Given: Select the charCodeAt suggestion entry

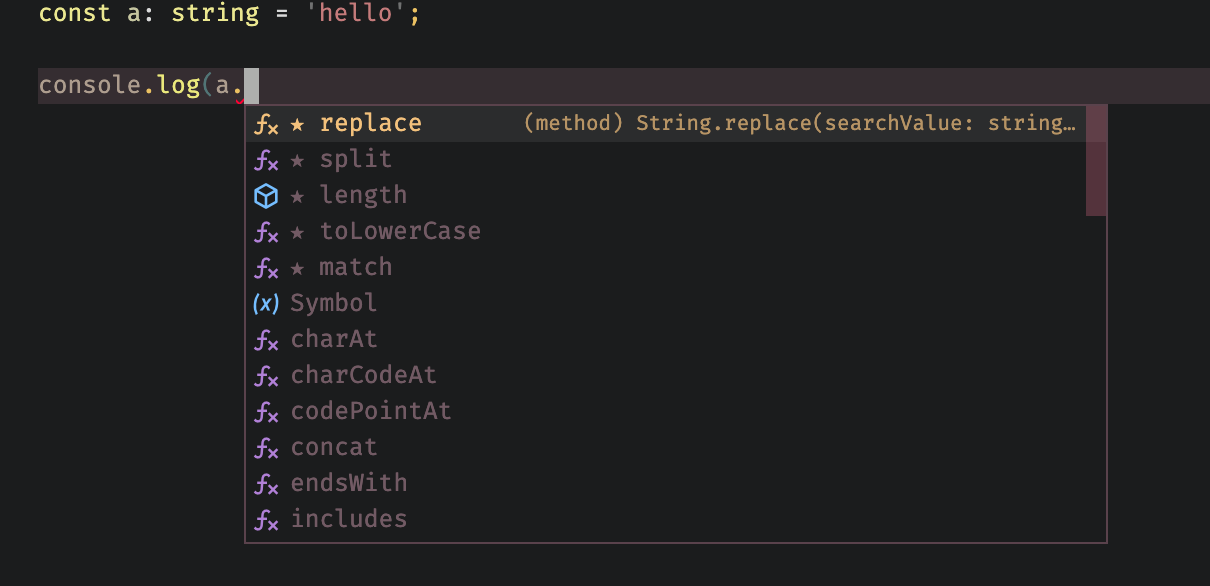Looking at the screenshot, I should click(x=364, y=375).
